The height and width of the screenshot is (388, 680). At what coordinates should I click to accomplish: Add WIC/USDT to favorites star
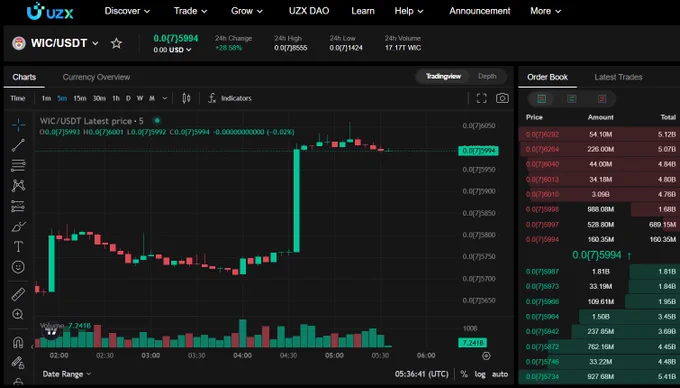(x=116, y=43)
